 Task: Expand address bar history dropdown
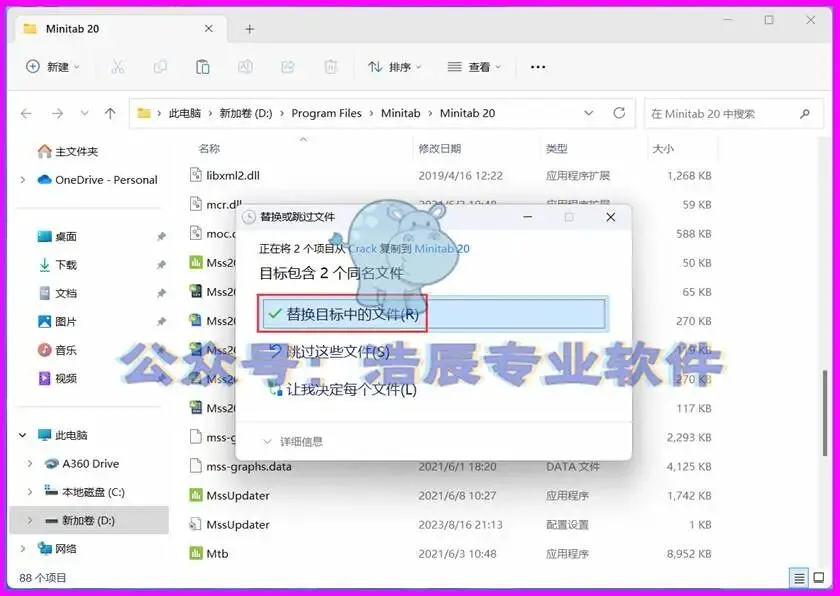click(x=588, y=114)
